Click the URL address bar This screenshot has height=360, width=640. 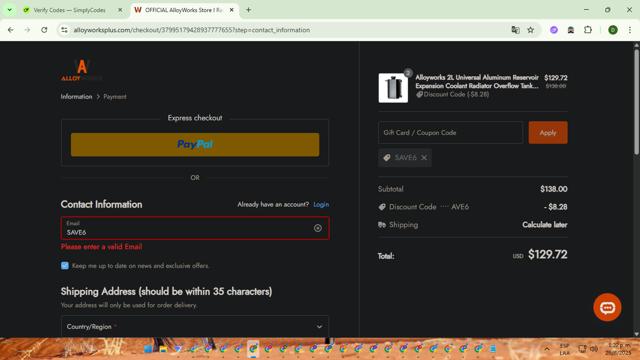click(x=286, y=30)
